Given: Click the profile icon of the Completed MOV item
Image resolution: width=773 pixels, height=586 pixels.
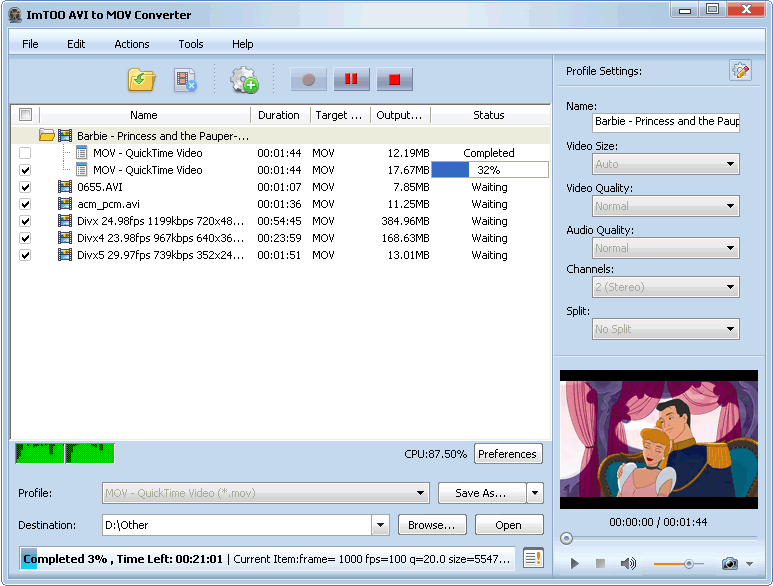Looking at the screenshot, I should 82,153.
